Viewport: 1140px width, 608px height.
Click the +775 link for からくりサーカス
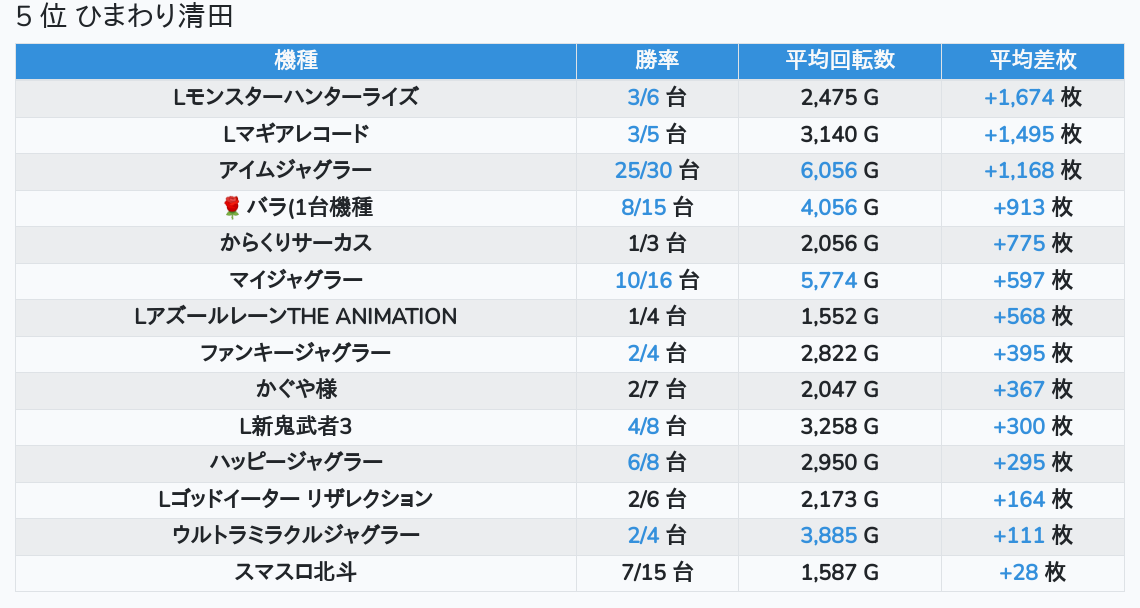(x=1019, y=243)
